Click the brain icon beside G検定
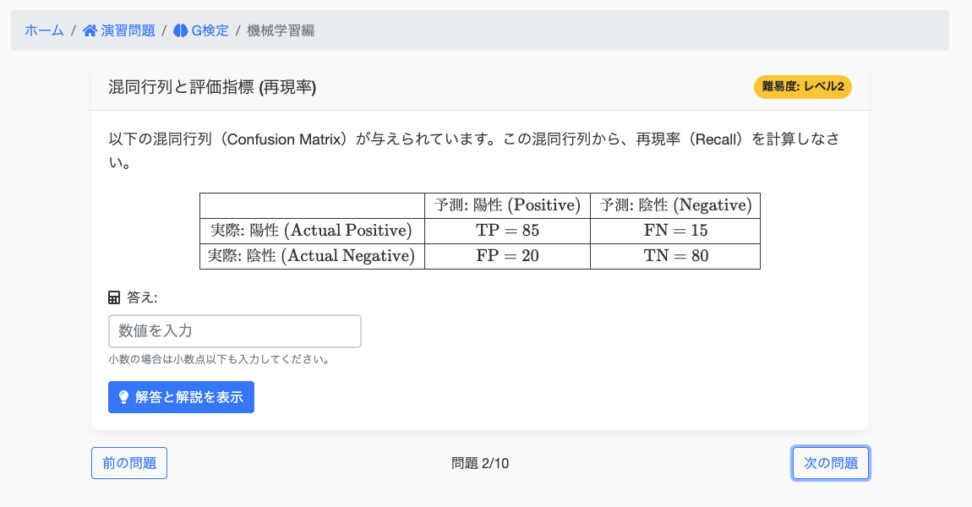 [x=180, y=30]
